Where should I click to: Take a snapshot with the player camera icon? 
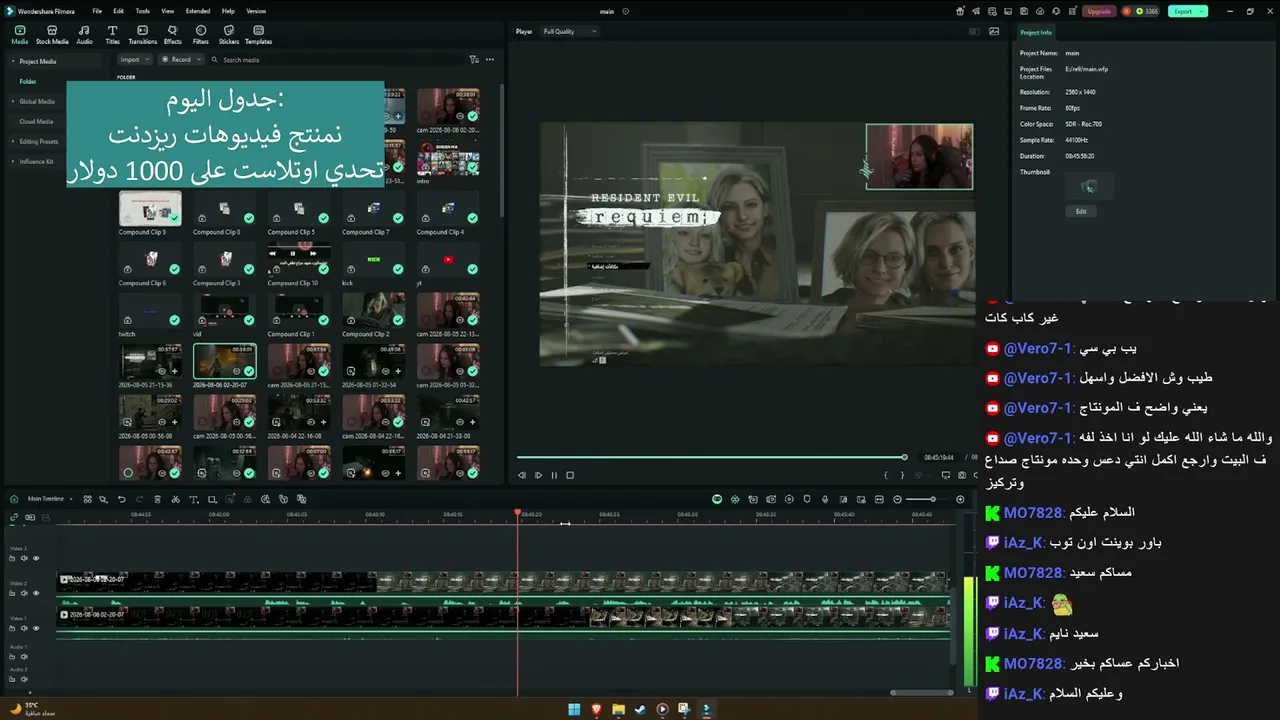[x=962, y=475]
